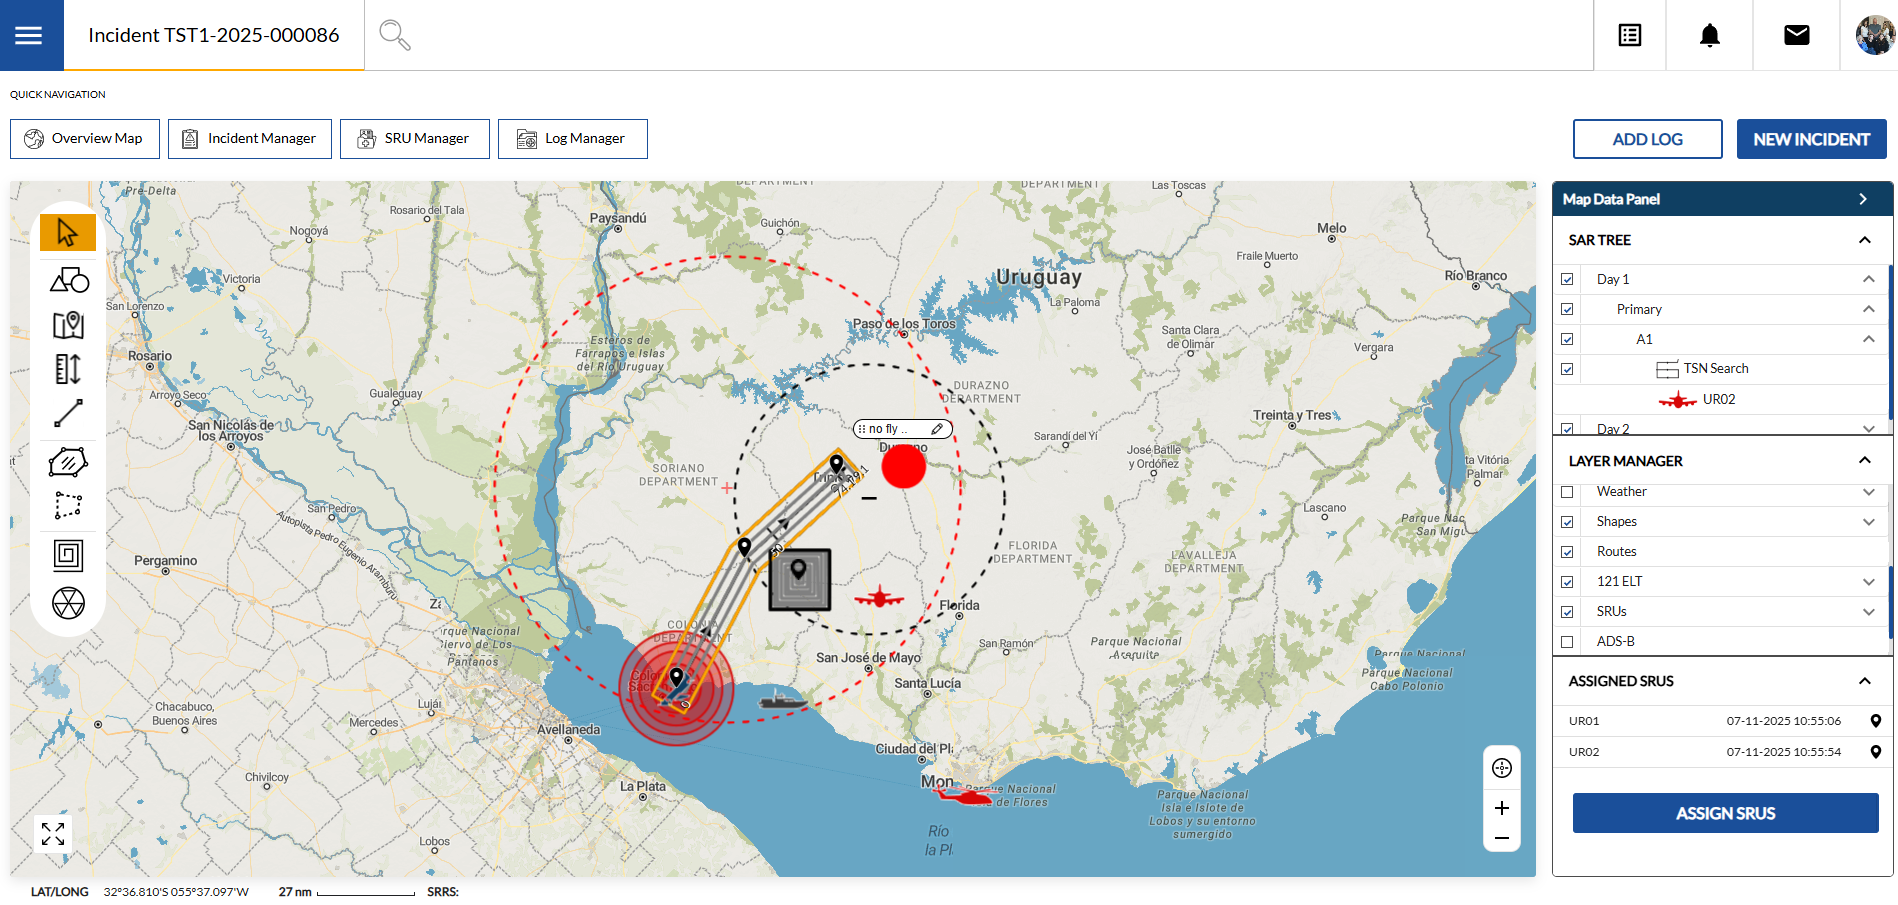Viewport: 1898px width, 905px height.
Task: Toggle fullscreen map view
Action: pyautogui.click(x=53, y=834)
